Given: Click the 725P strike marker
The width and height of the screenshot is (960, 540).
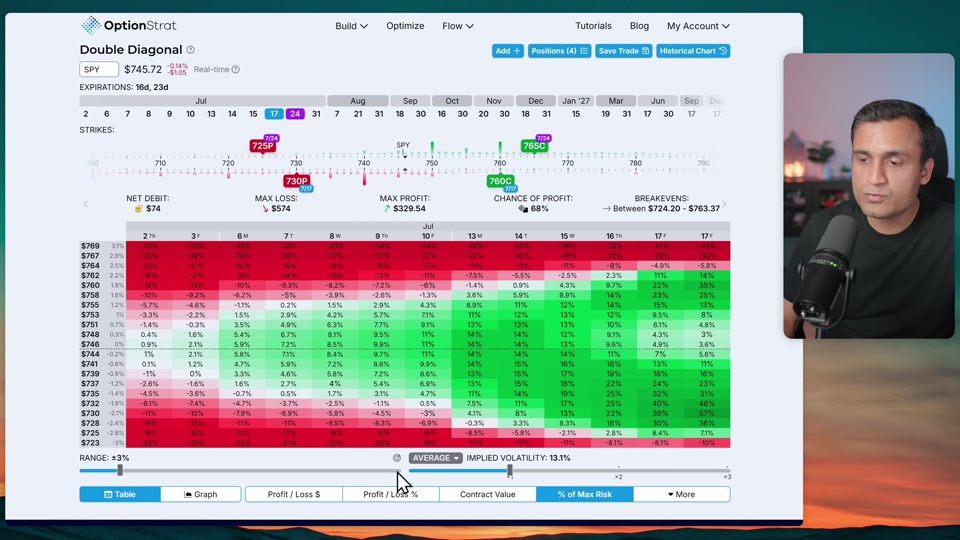Looking at the screenshot, I should point(263,146).
